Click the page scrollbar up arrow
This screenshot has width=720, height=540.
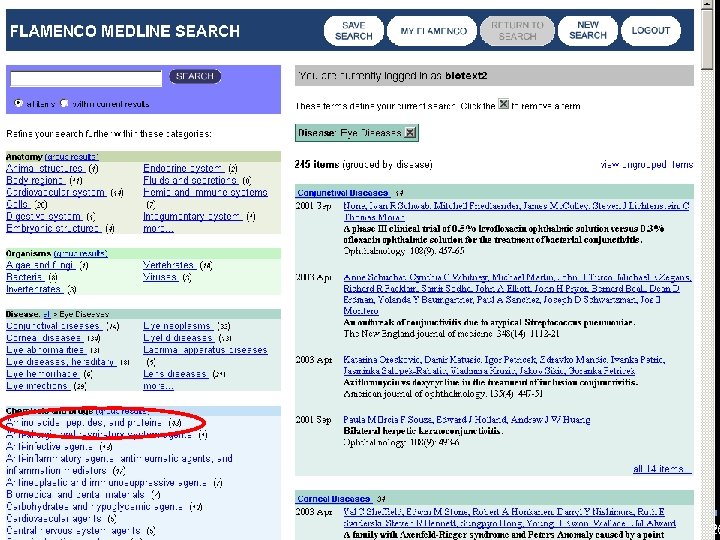click(707, 4)
